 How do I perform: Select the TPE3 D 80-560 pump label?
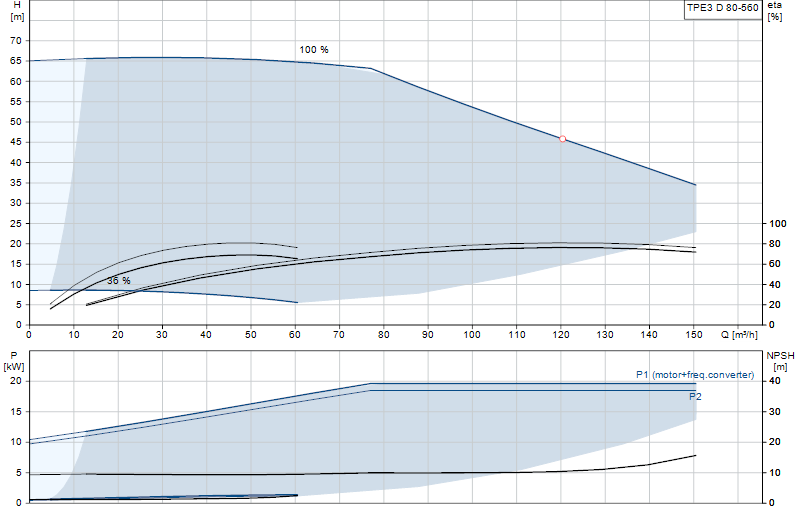pyautogui.click(x=722, y=8)
